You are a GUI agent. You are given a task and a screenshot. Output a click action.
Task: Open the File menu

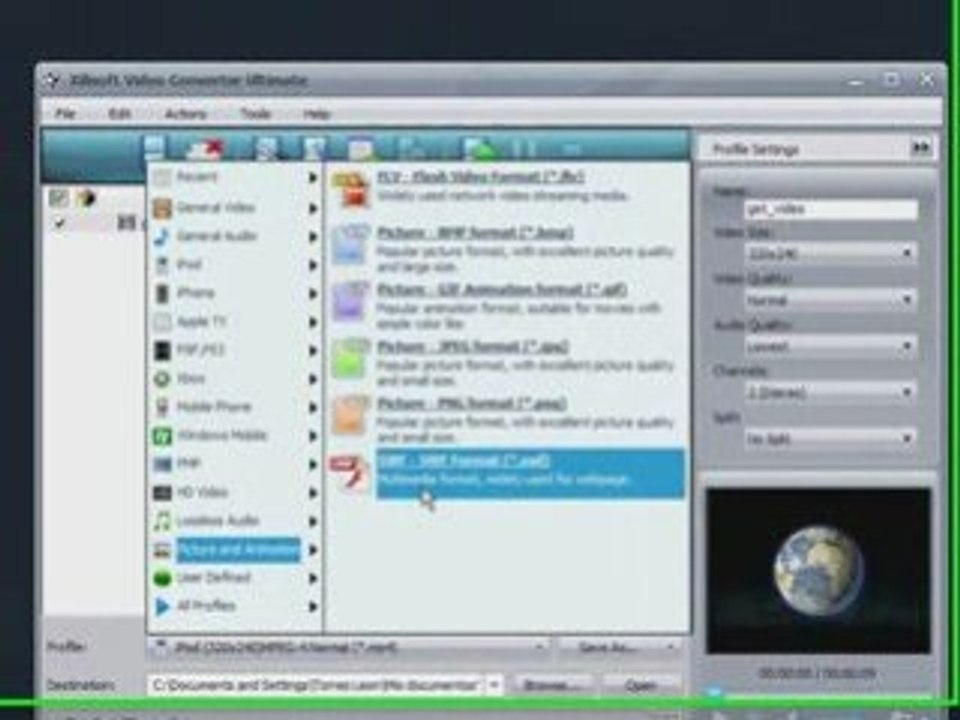point(66,114)
